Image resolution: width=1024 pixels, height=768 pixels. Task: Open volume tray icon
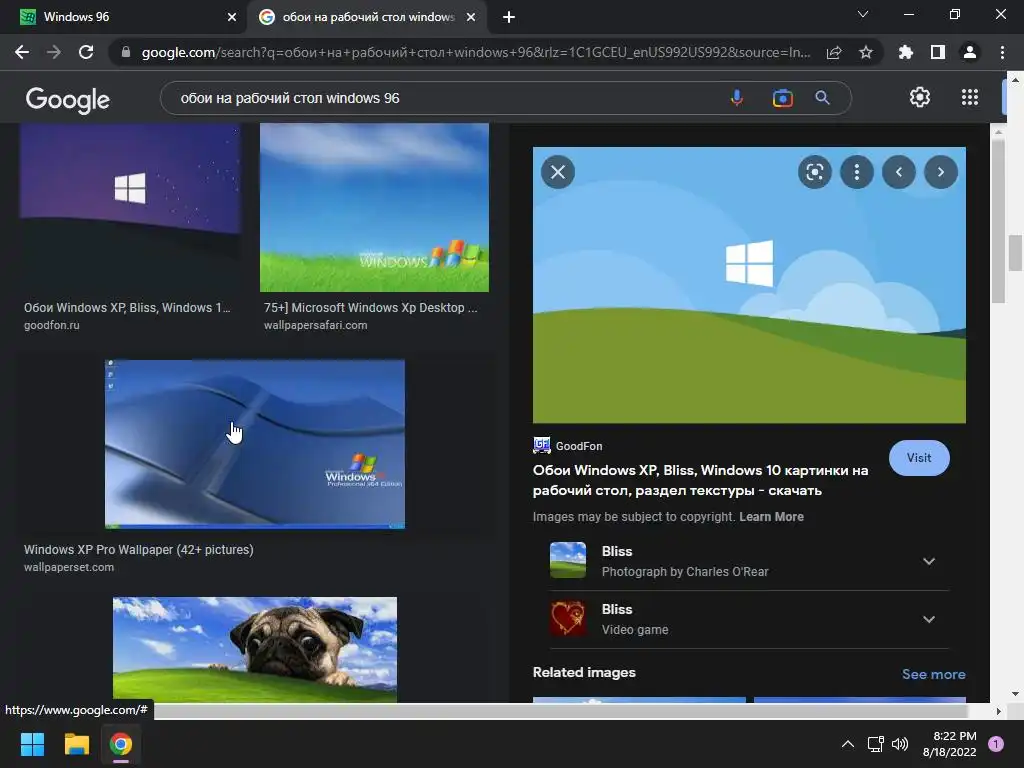(x=900, y=744)
